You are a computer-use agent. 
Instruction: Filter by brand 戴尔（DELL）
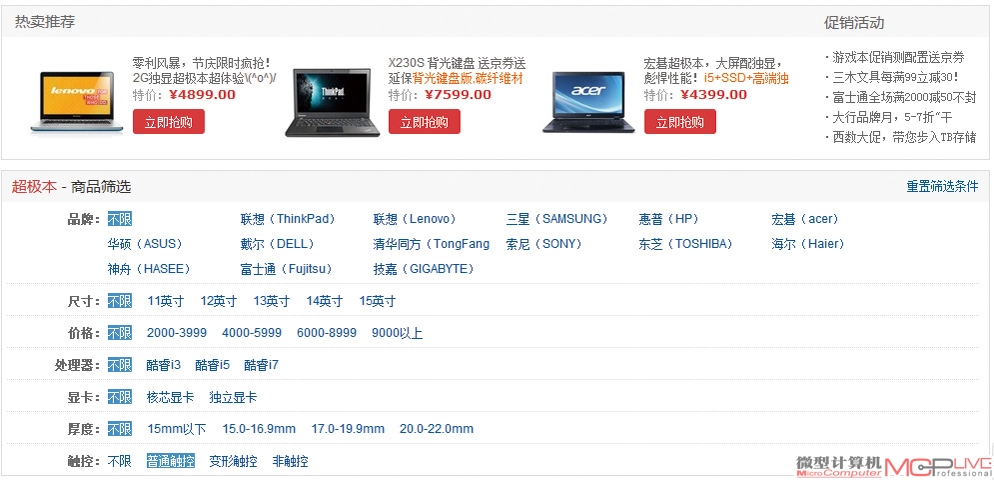[278, 244]
